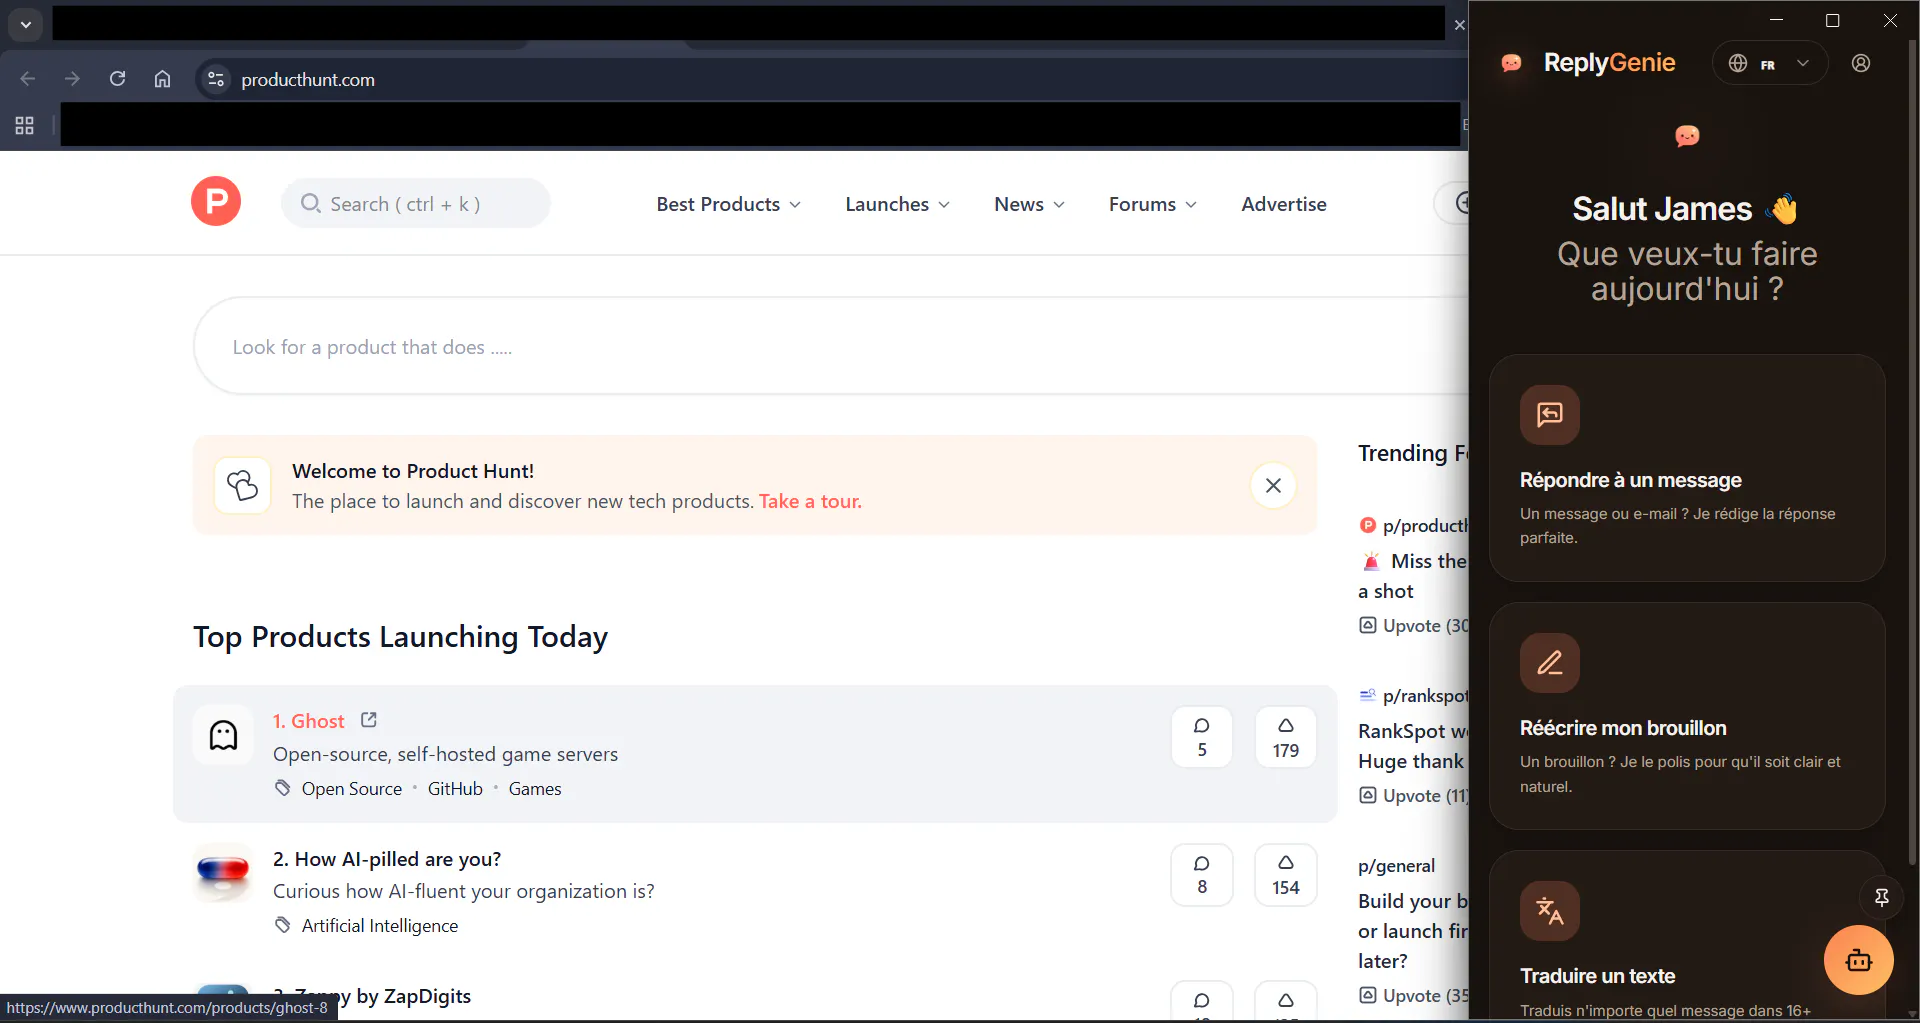Viewport: 1920px width, 1023px height.
Task: Dismiss the Welcome to Product Hunt banner
Action: 1273,485
